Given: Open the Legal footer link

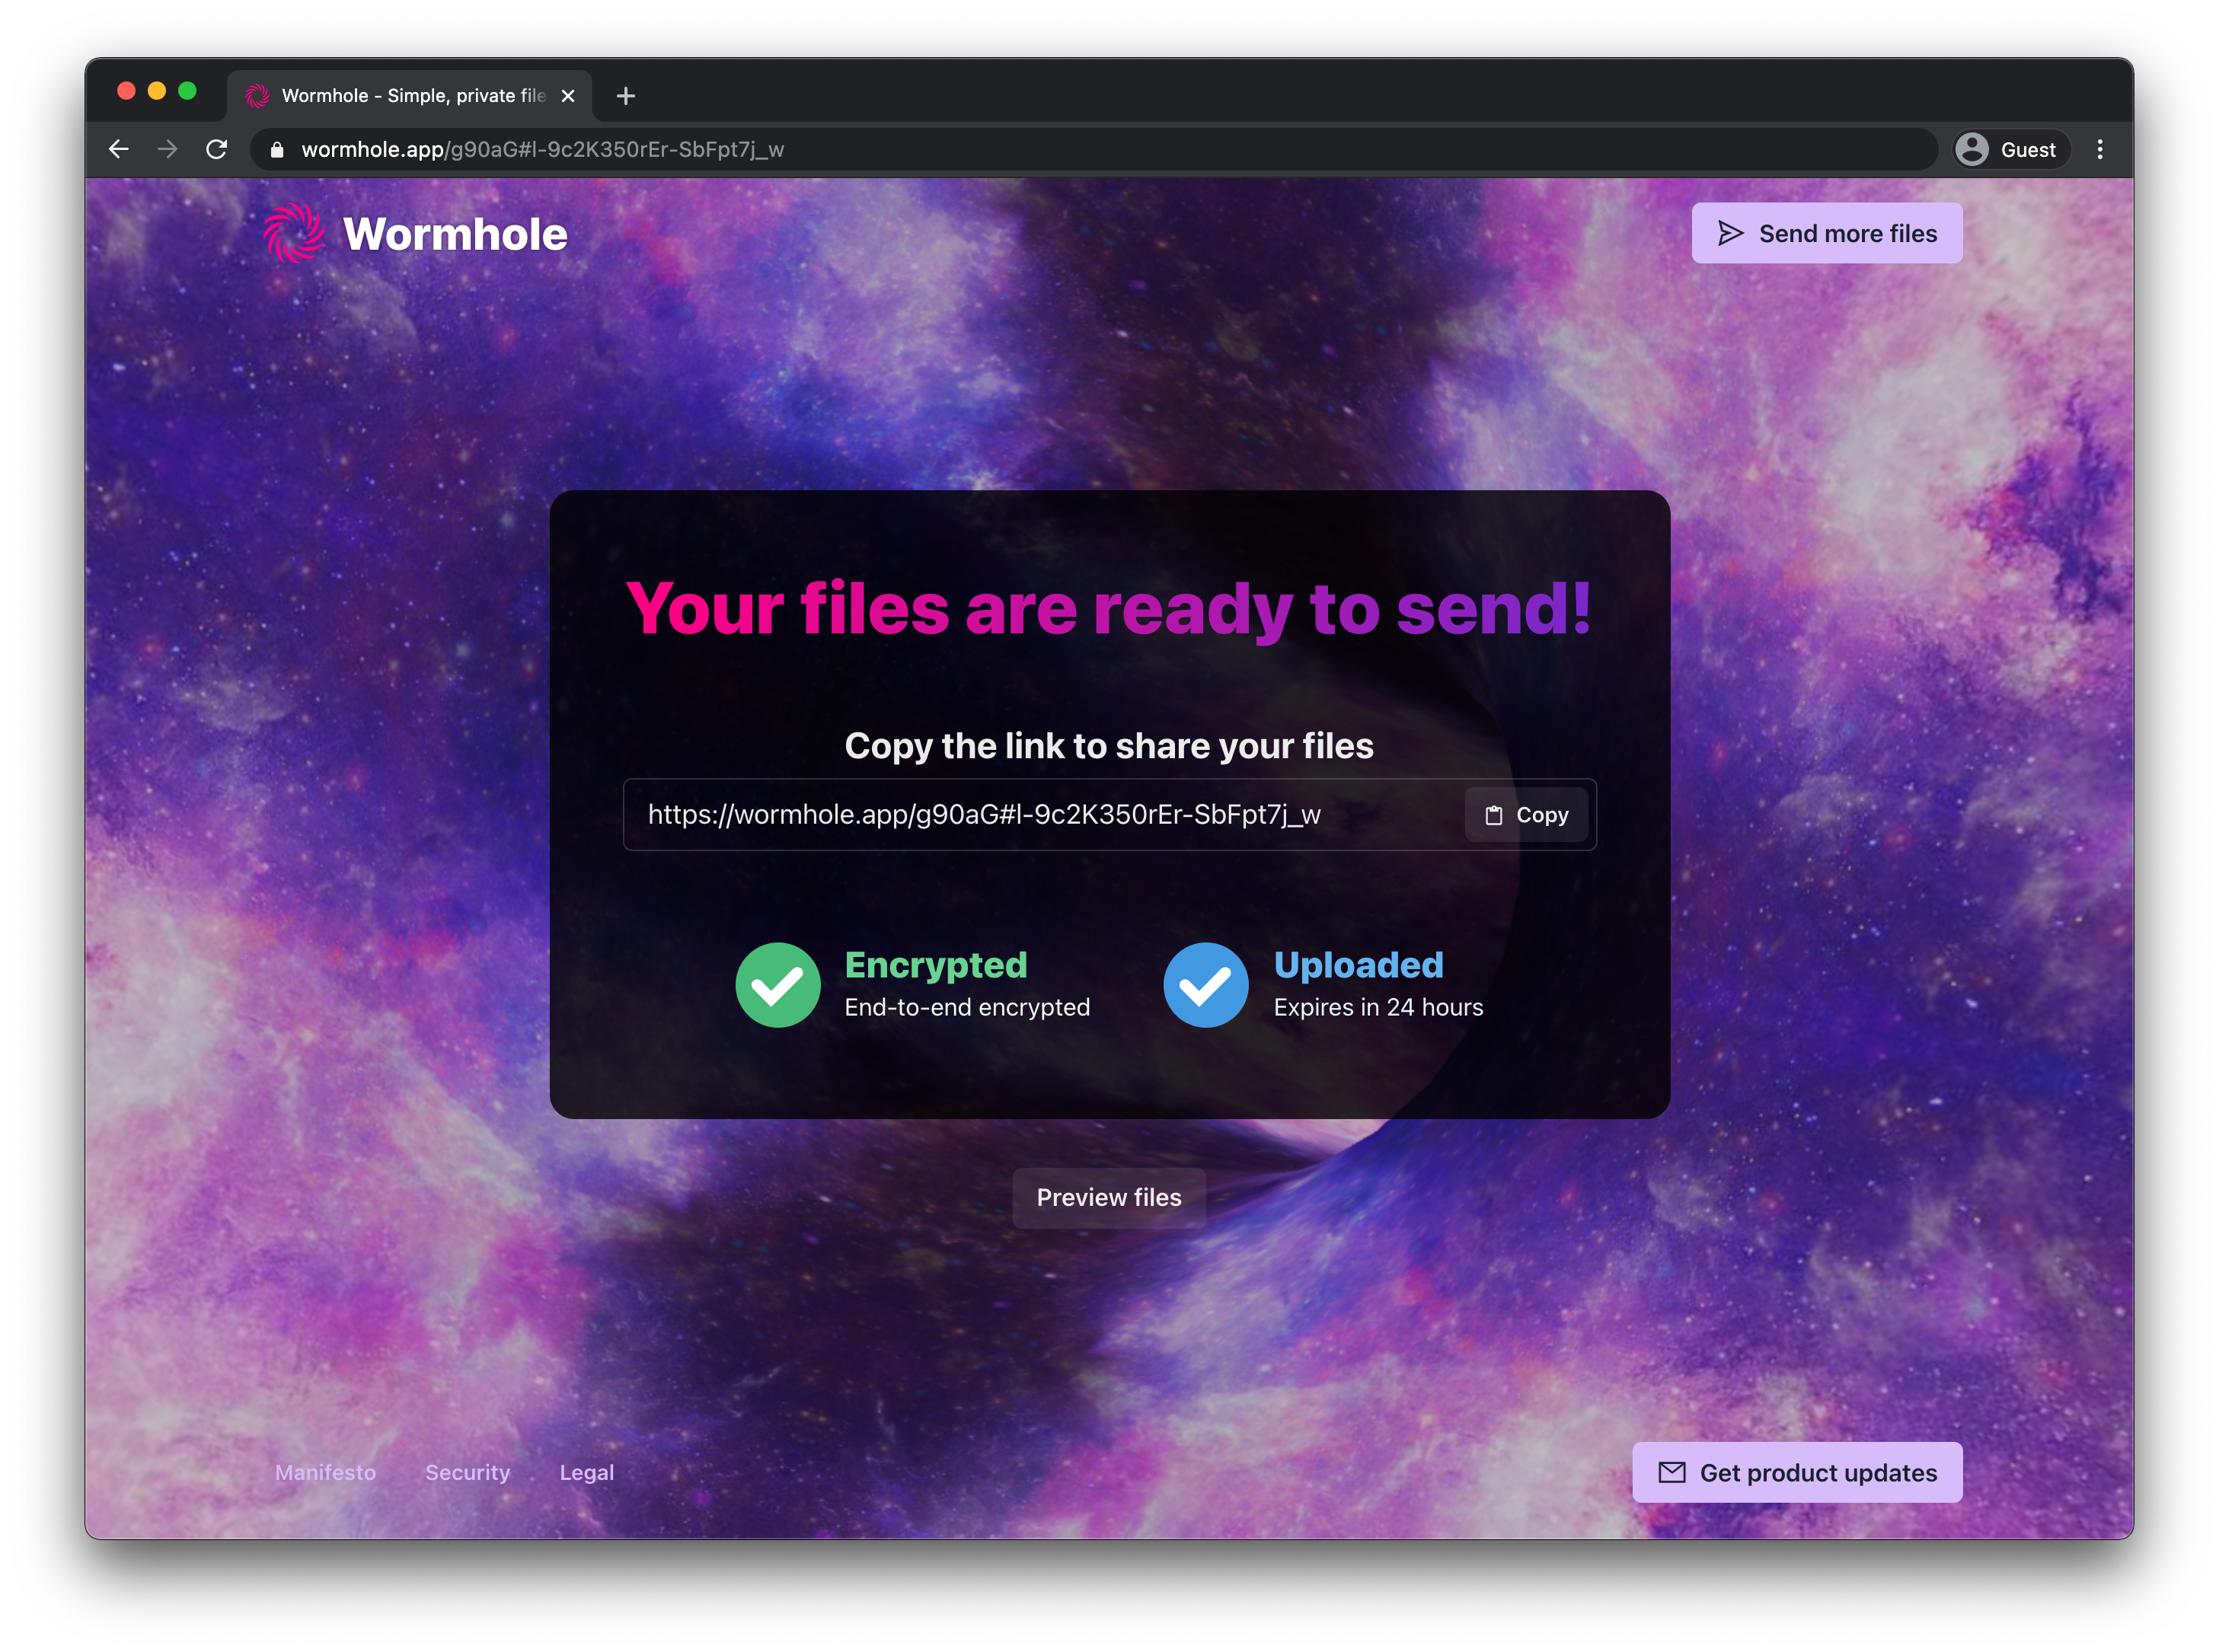Looking at the screenshot, I should coord(586,1472).
